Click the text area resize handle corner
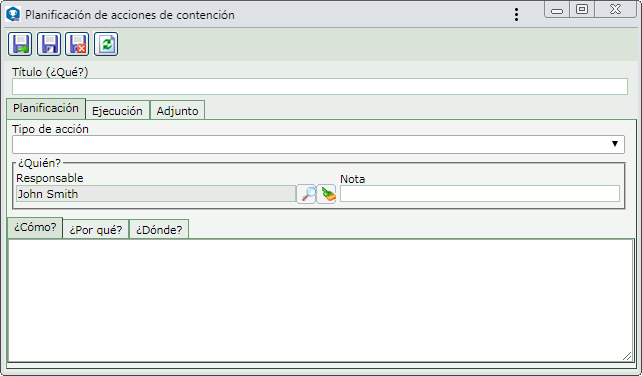Viewport: 642px width, 376px height. 627,356
